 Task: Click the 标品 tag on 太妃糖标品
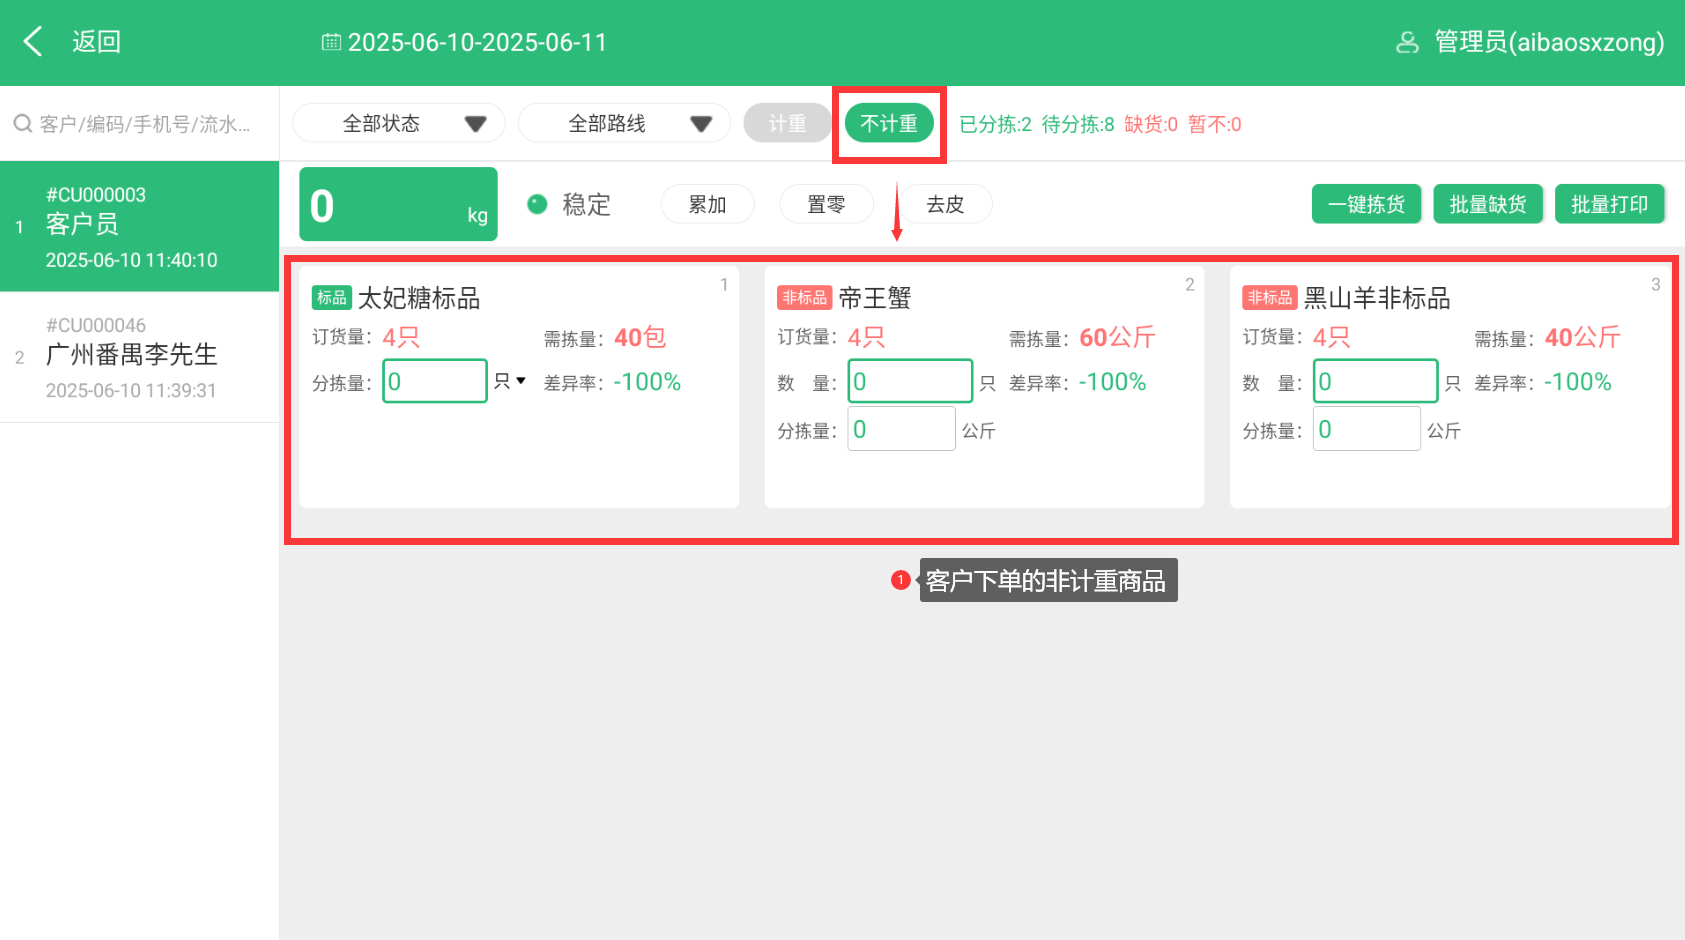pyautogui.click(x=332, y=298)
